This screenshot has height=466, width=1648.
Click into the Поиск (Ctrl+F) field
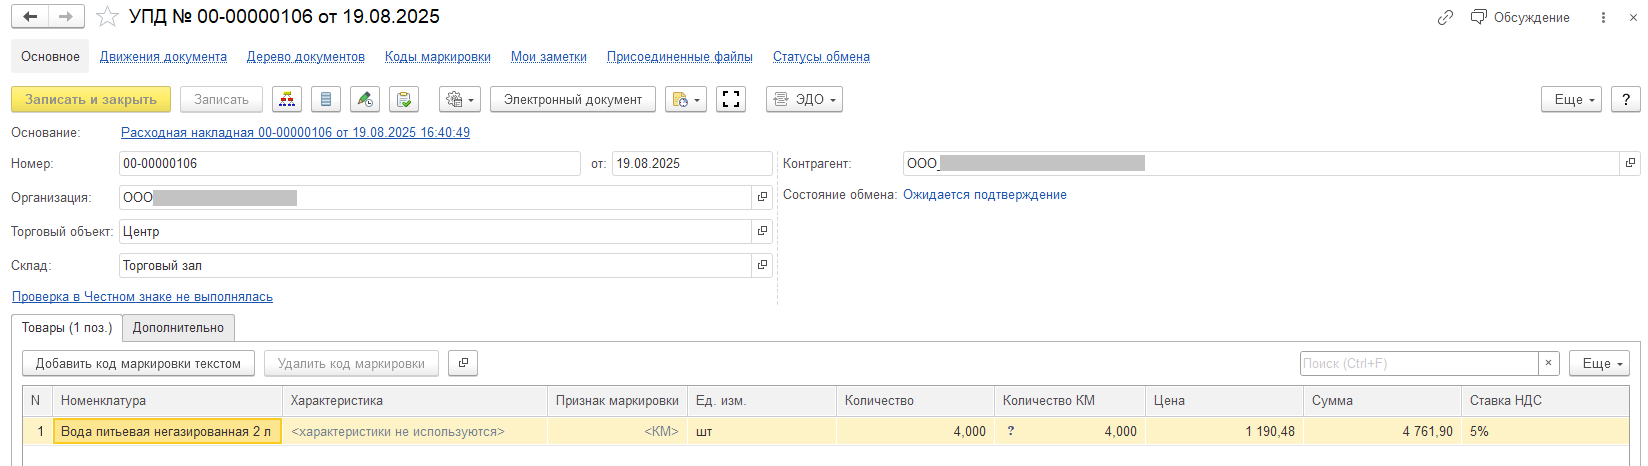click(1418, 363)
